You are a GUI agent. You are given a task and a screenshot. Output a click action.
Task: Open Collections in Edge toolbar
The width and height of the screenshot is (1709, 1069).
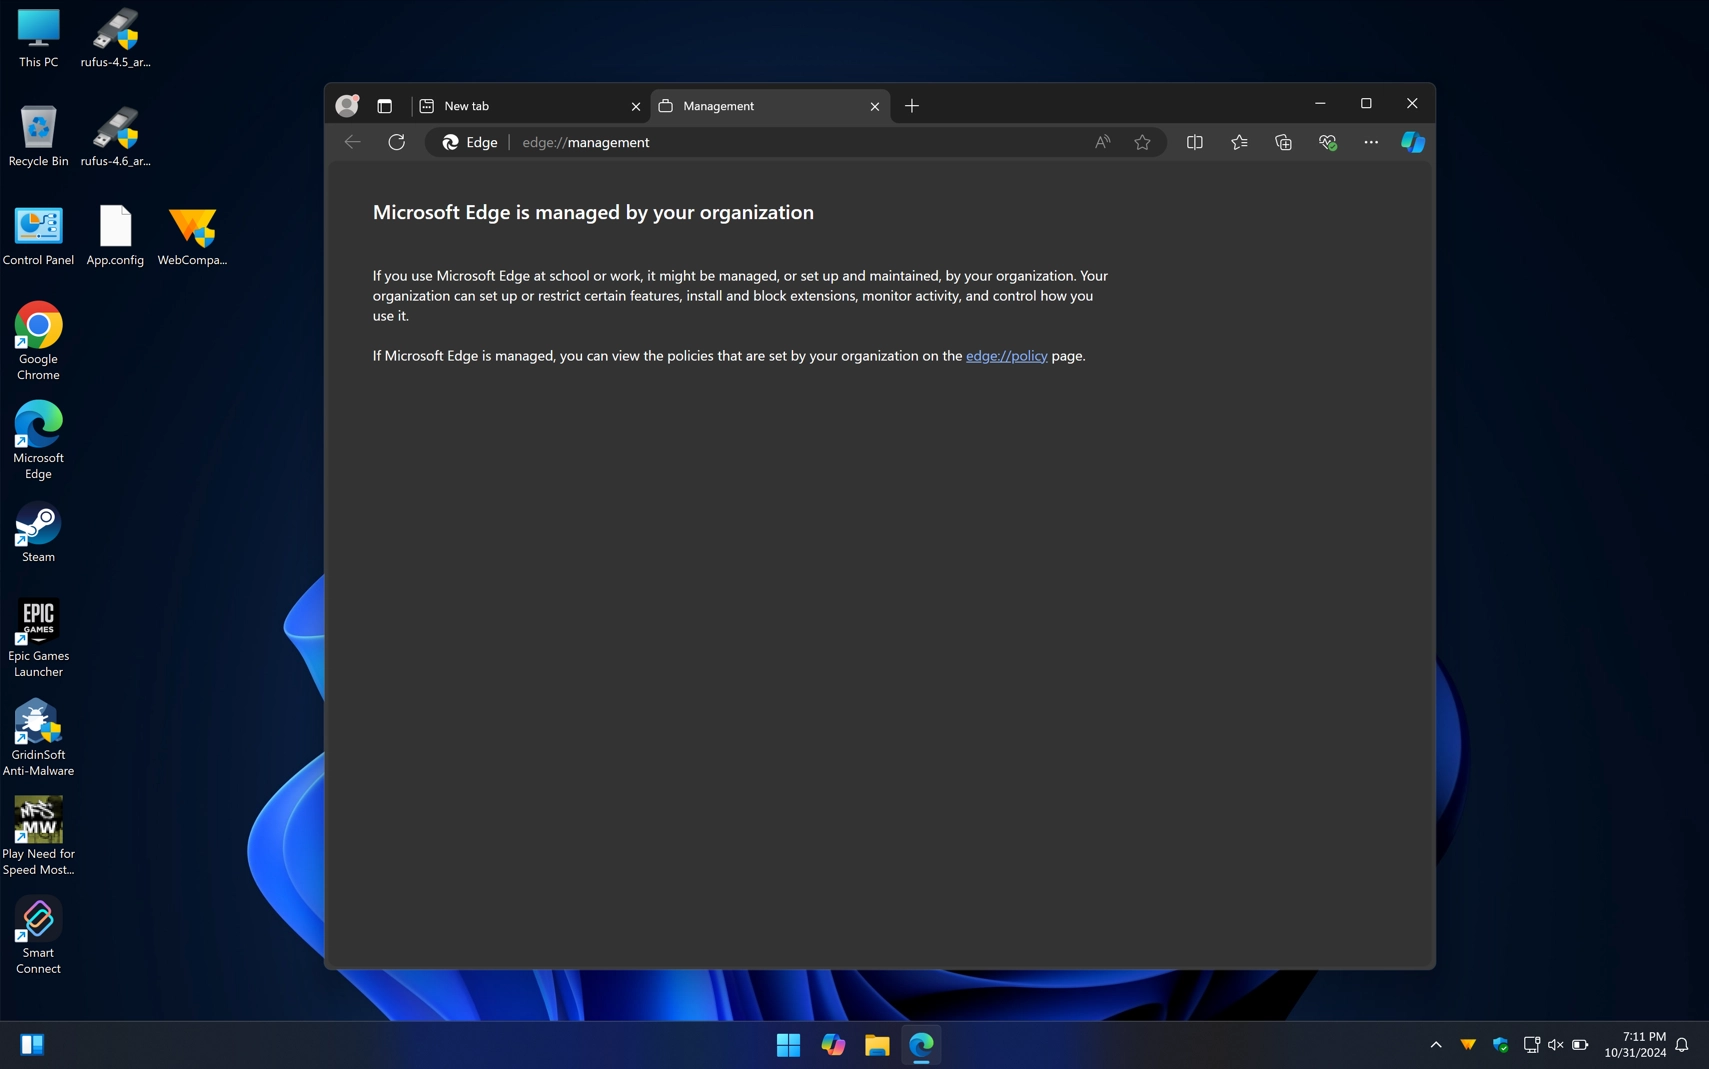pyautogui.click(x=1283, y=141)
